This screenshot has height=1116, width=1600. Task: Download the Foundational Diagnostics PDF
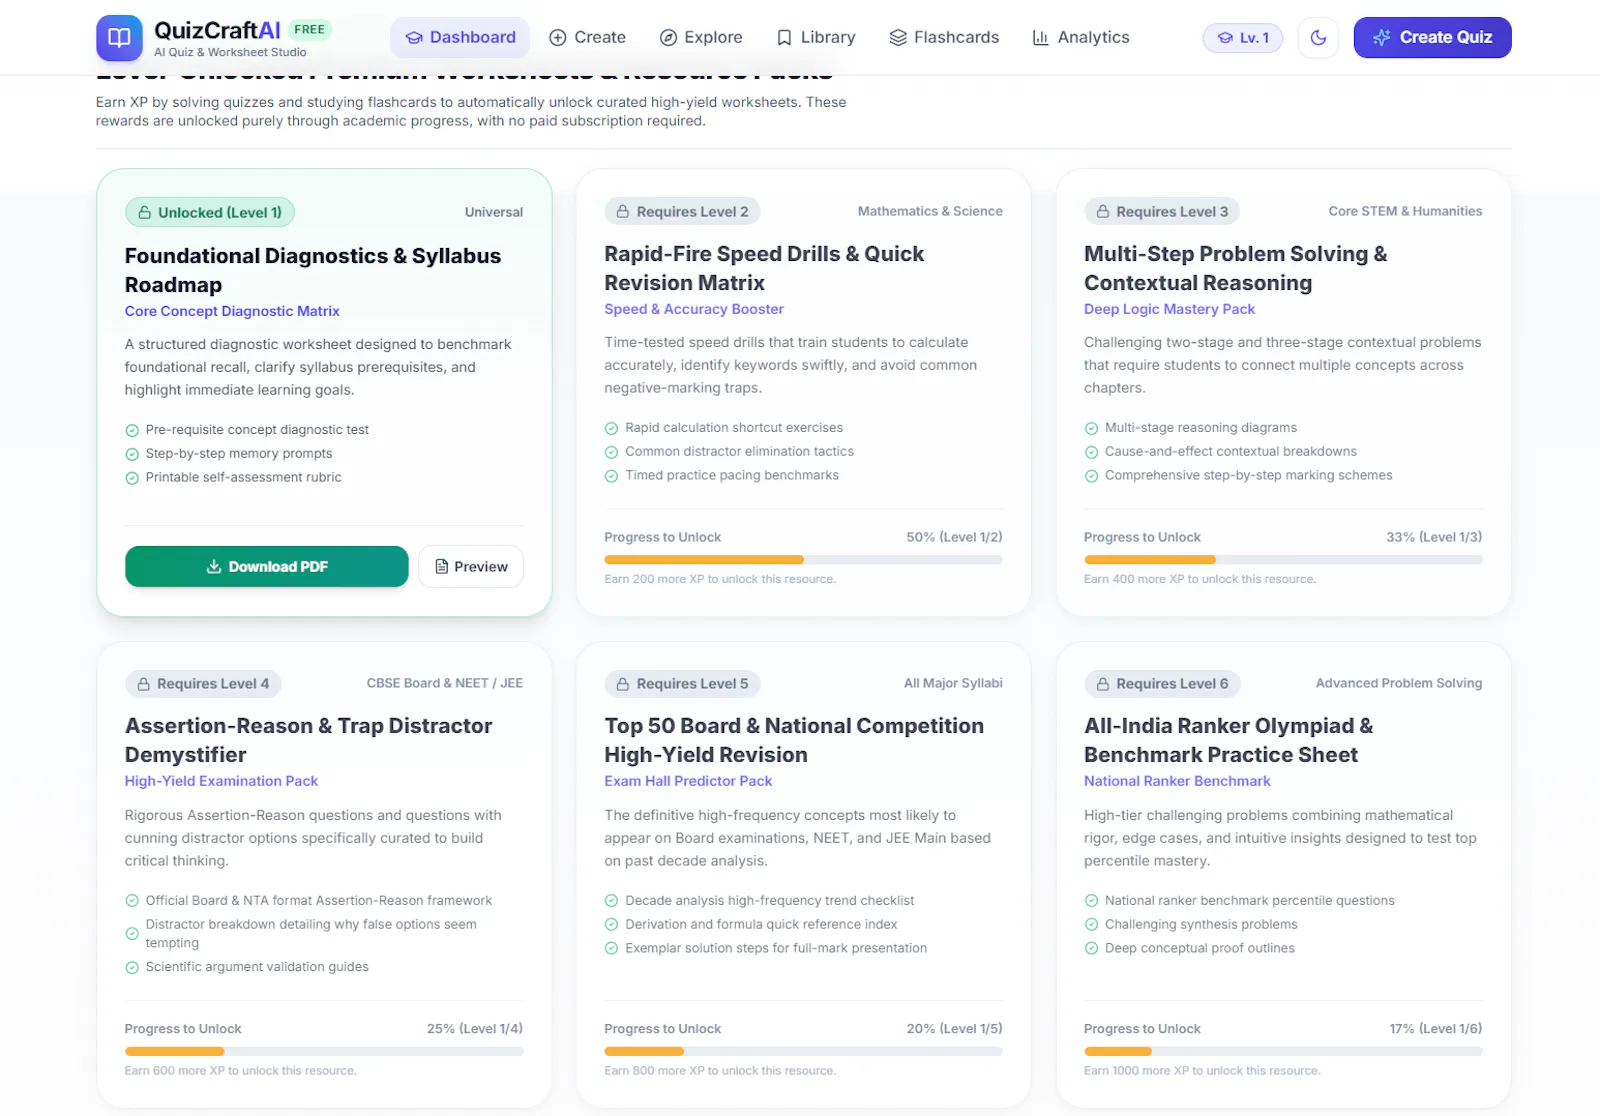tap(267, 566)
